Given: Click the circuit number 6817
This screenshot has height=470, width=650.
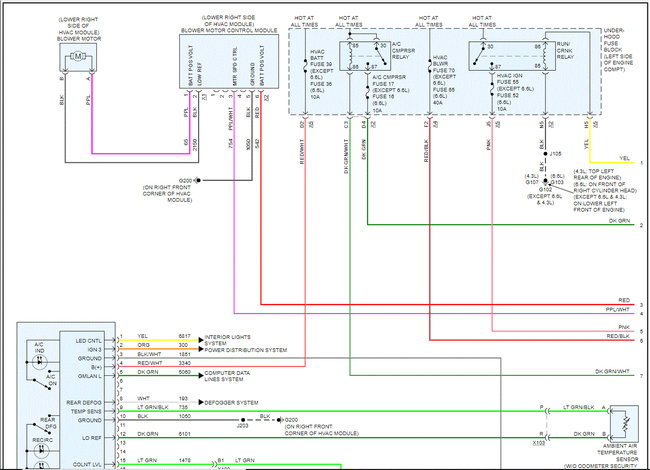Looking at the screenshot, I should (184, 336).
